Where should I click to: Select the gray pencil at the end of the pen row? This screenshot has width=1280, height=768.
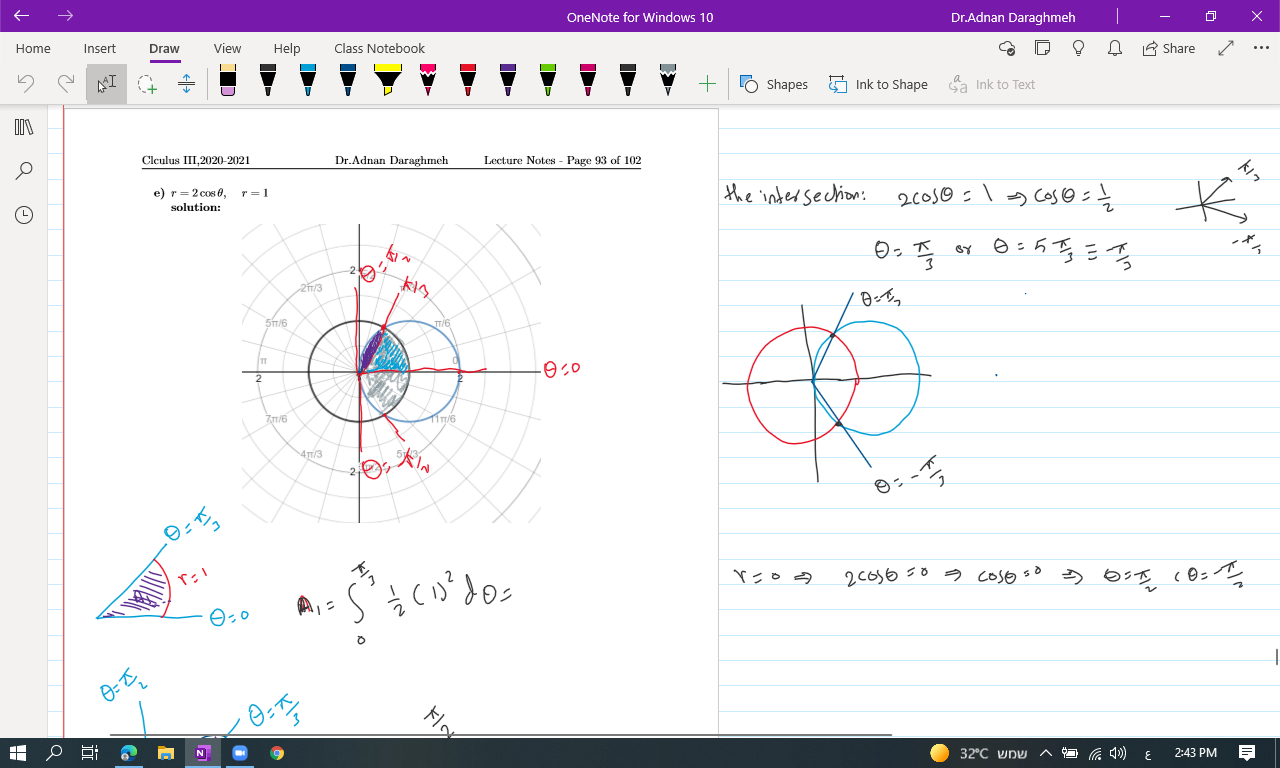click(667, 80)
